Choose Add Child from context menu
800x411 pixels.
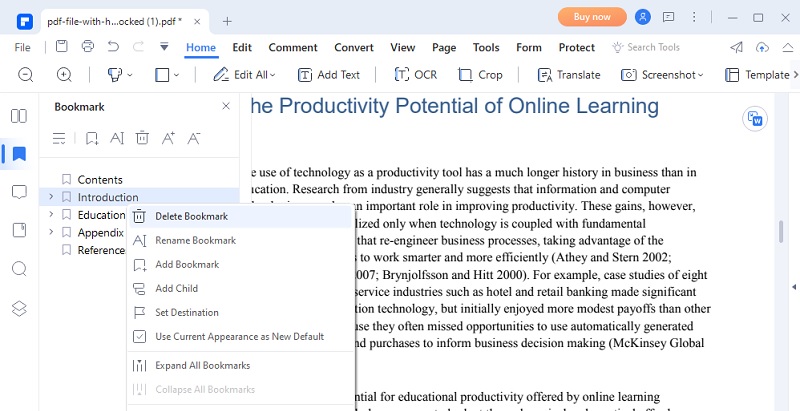point(240,288)
